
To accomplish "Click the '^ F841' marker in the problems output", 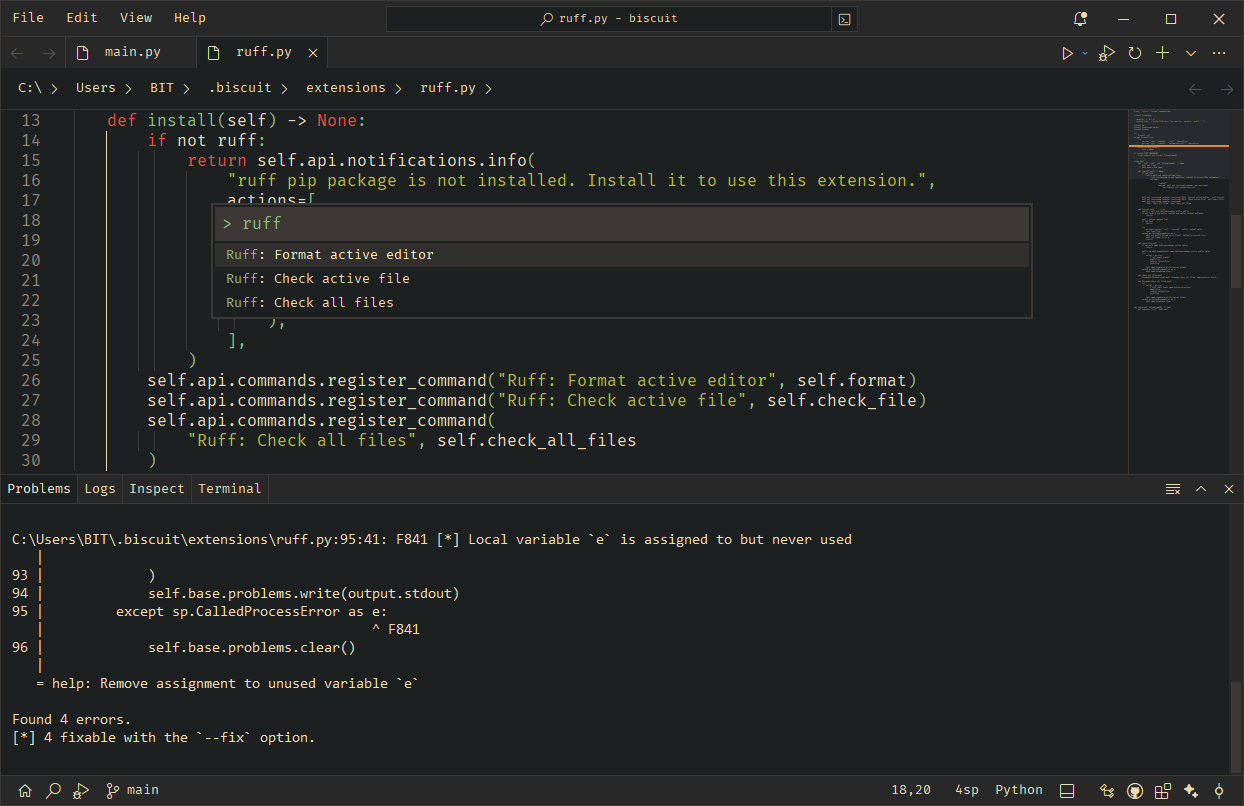I will point(396,629).
